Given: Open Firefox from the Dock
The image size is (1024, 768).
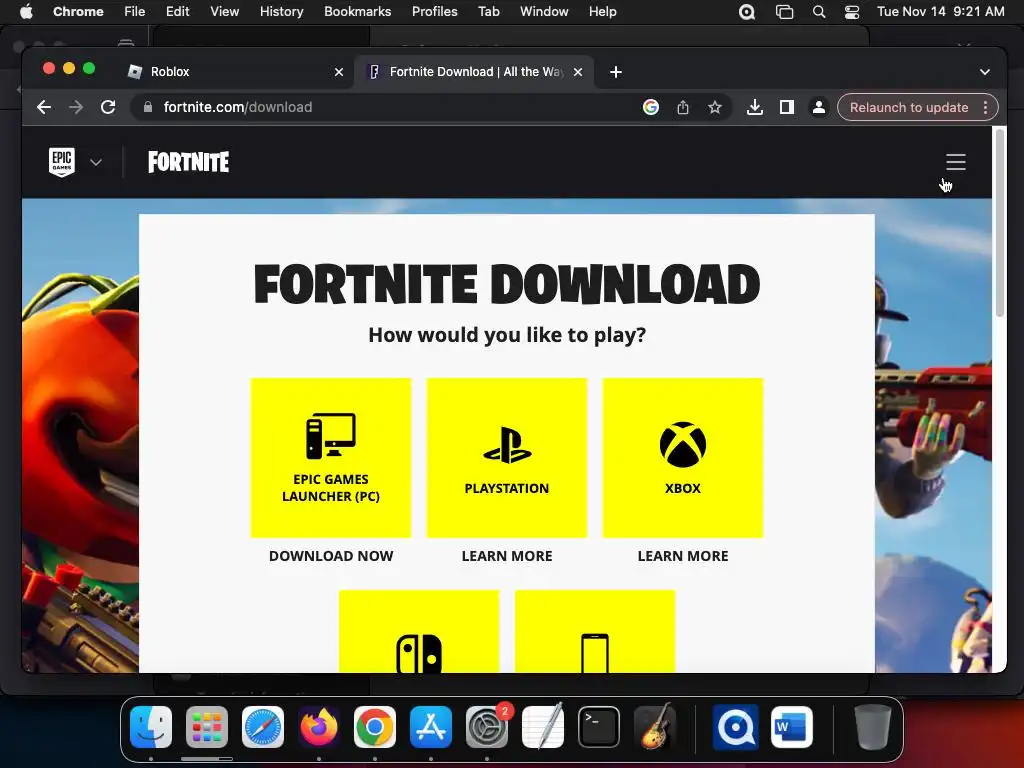Looking at the screenshot, I should [319, 727].
